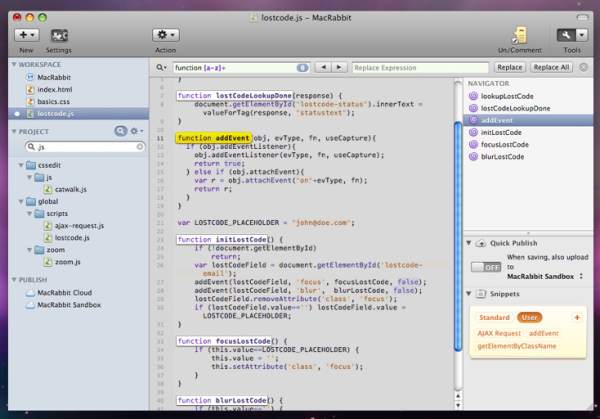Jump to initLostCode in Navigator
Screen dimensions: 600x419
tap(501, 132)
